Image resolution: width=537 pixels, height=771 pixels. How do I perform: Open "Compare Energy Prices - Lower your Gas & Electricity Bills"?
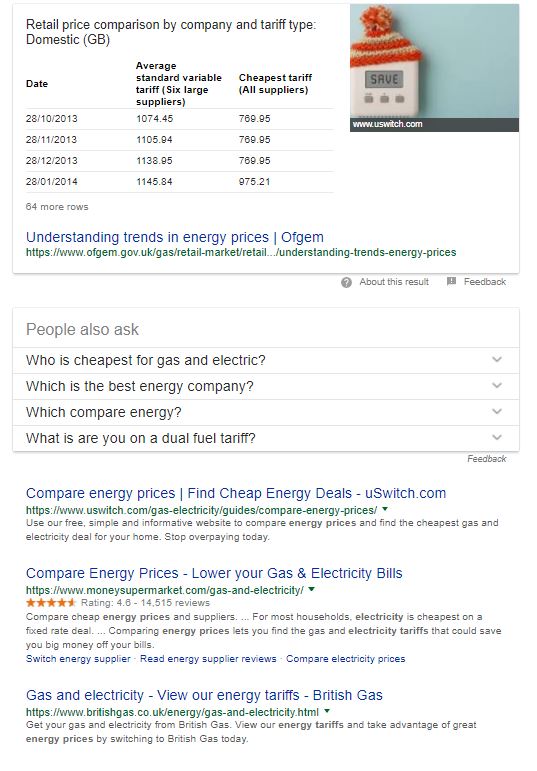click(214, 573)
